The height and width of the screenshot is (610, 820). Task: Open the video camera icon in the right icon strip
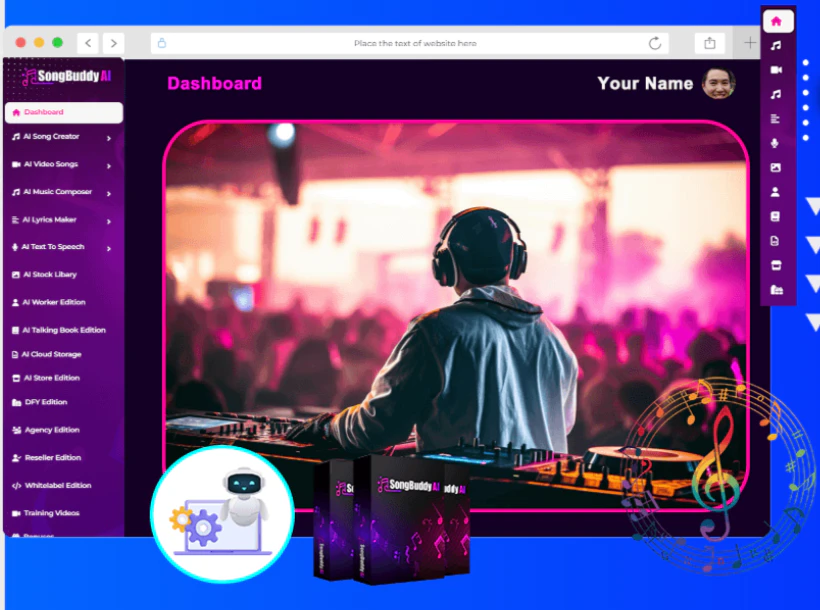coord(776,70)
